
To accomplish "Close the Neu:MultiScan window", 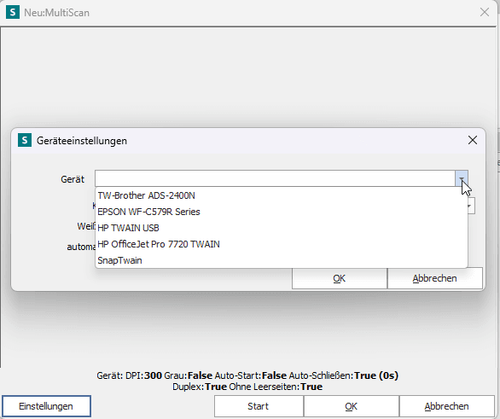I will coord(484,12).
